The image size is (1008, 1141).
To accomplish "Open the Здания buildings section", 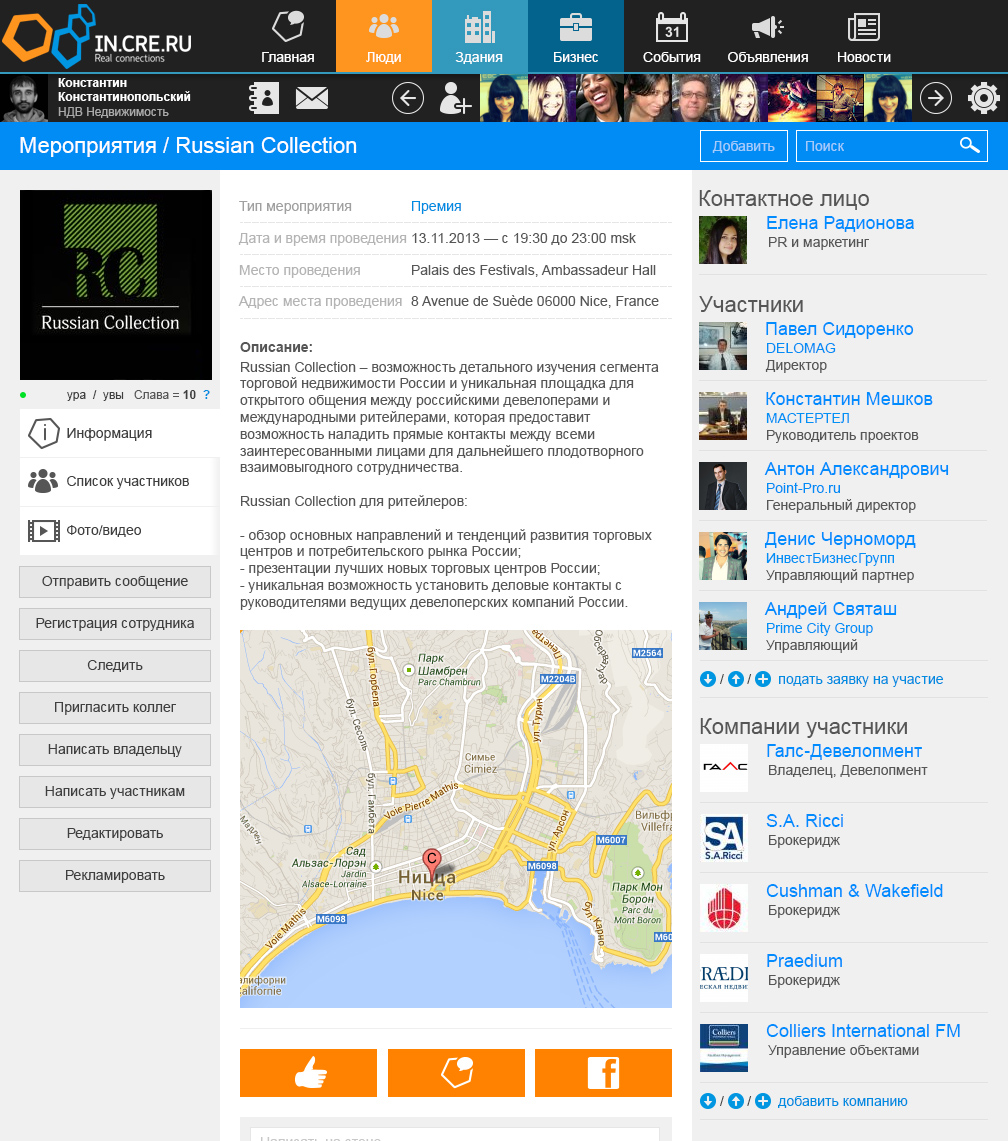I will click(480, 36).
